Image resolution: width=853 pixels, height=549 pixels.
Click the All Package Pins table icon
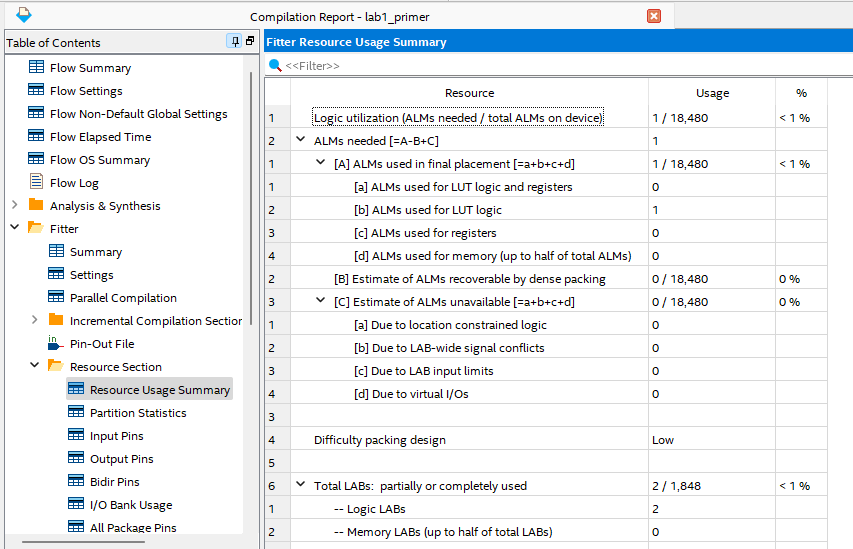[x=76, y=526]
